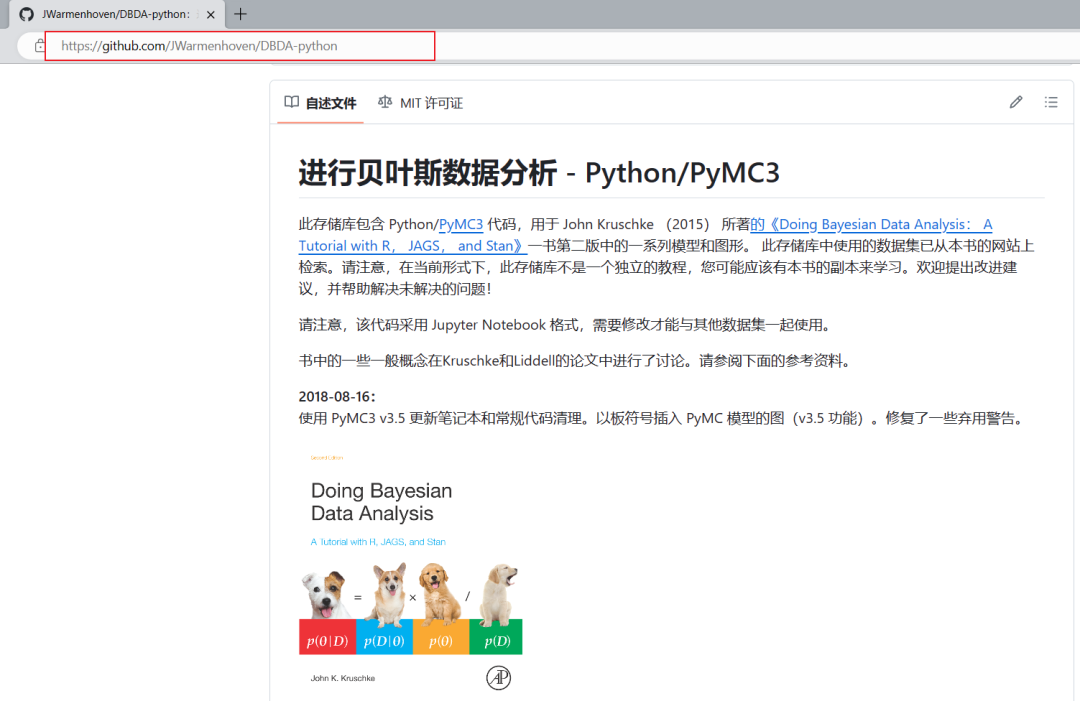Click the green p(D) box on cover
1080x701 pixels.
click(x=496, y=637)
